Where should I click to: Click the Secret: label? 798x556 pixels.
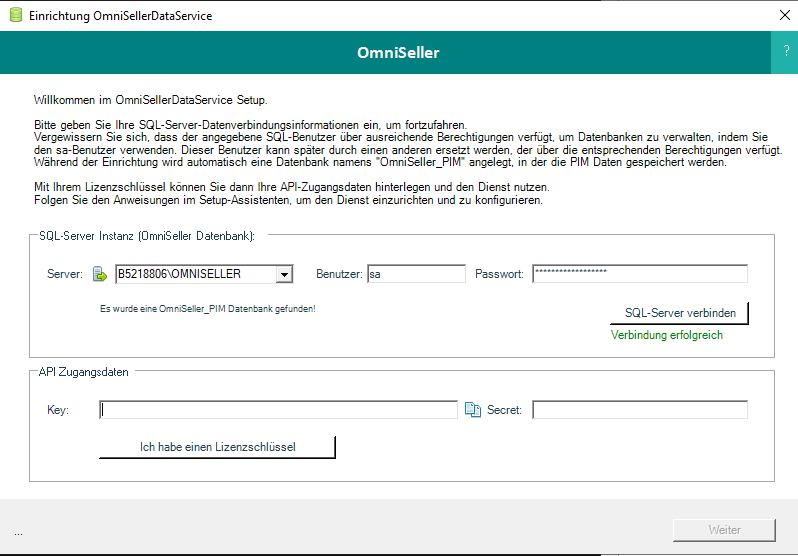[x=504, y=410]
